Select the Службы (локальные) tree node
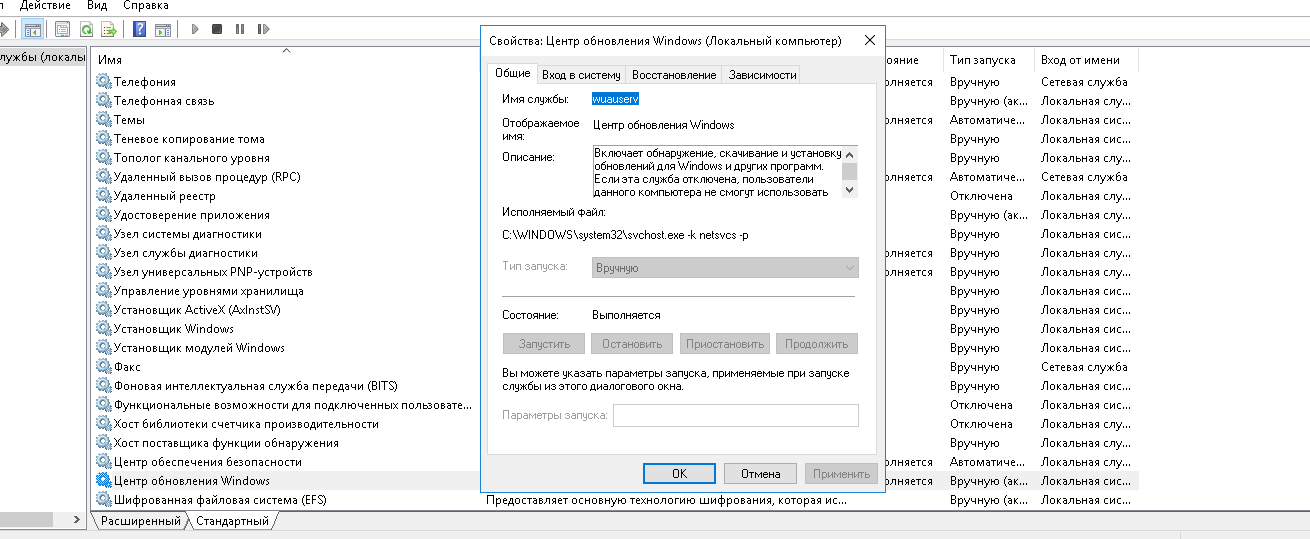The image size is (1310, 539). point(43,57)
